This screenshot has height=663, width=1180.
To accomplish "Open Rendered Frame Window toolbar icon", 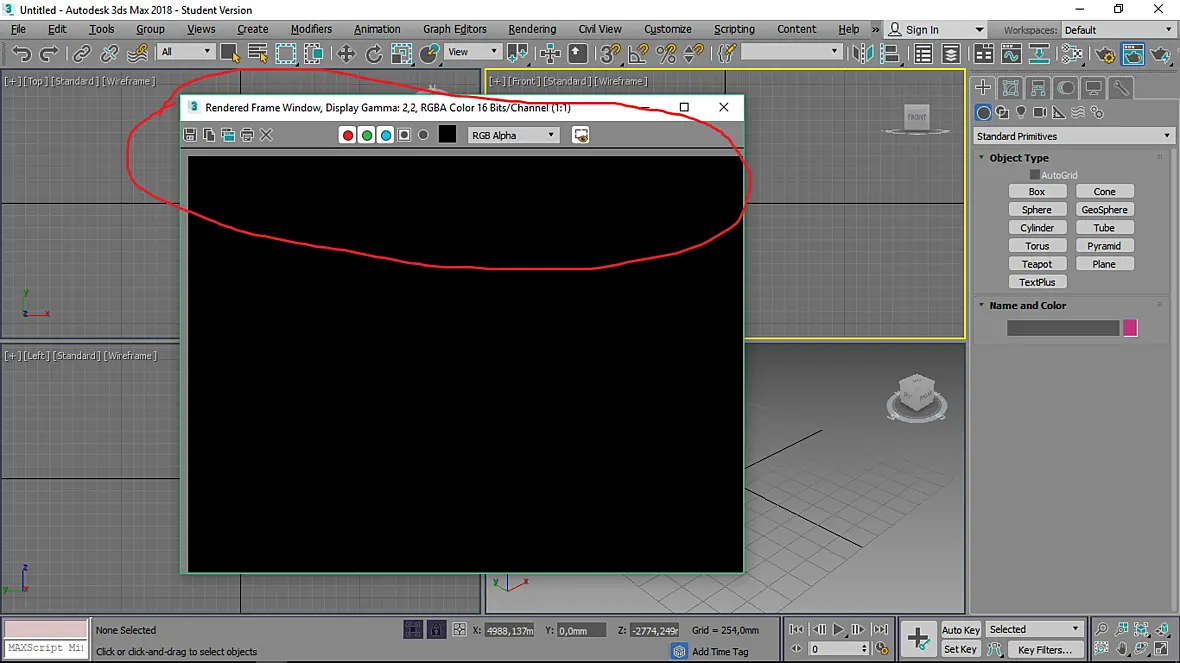I will 1133,53.
